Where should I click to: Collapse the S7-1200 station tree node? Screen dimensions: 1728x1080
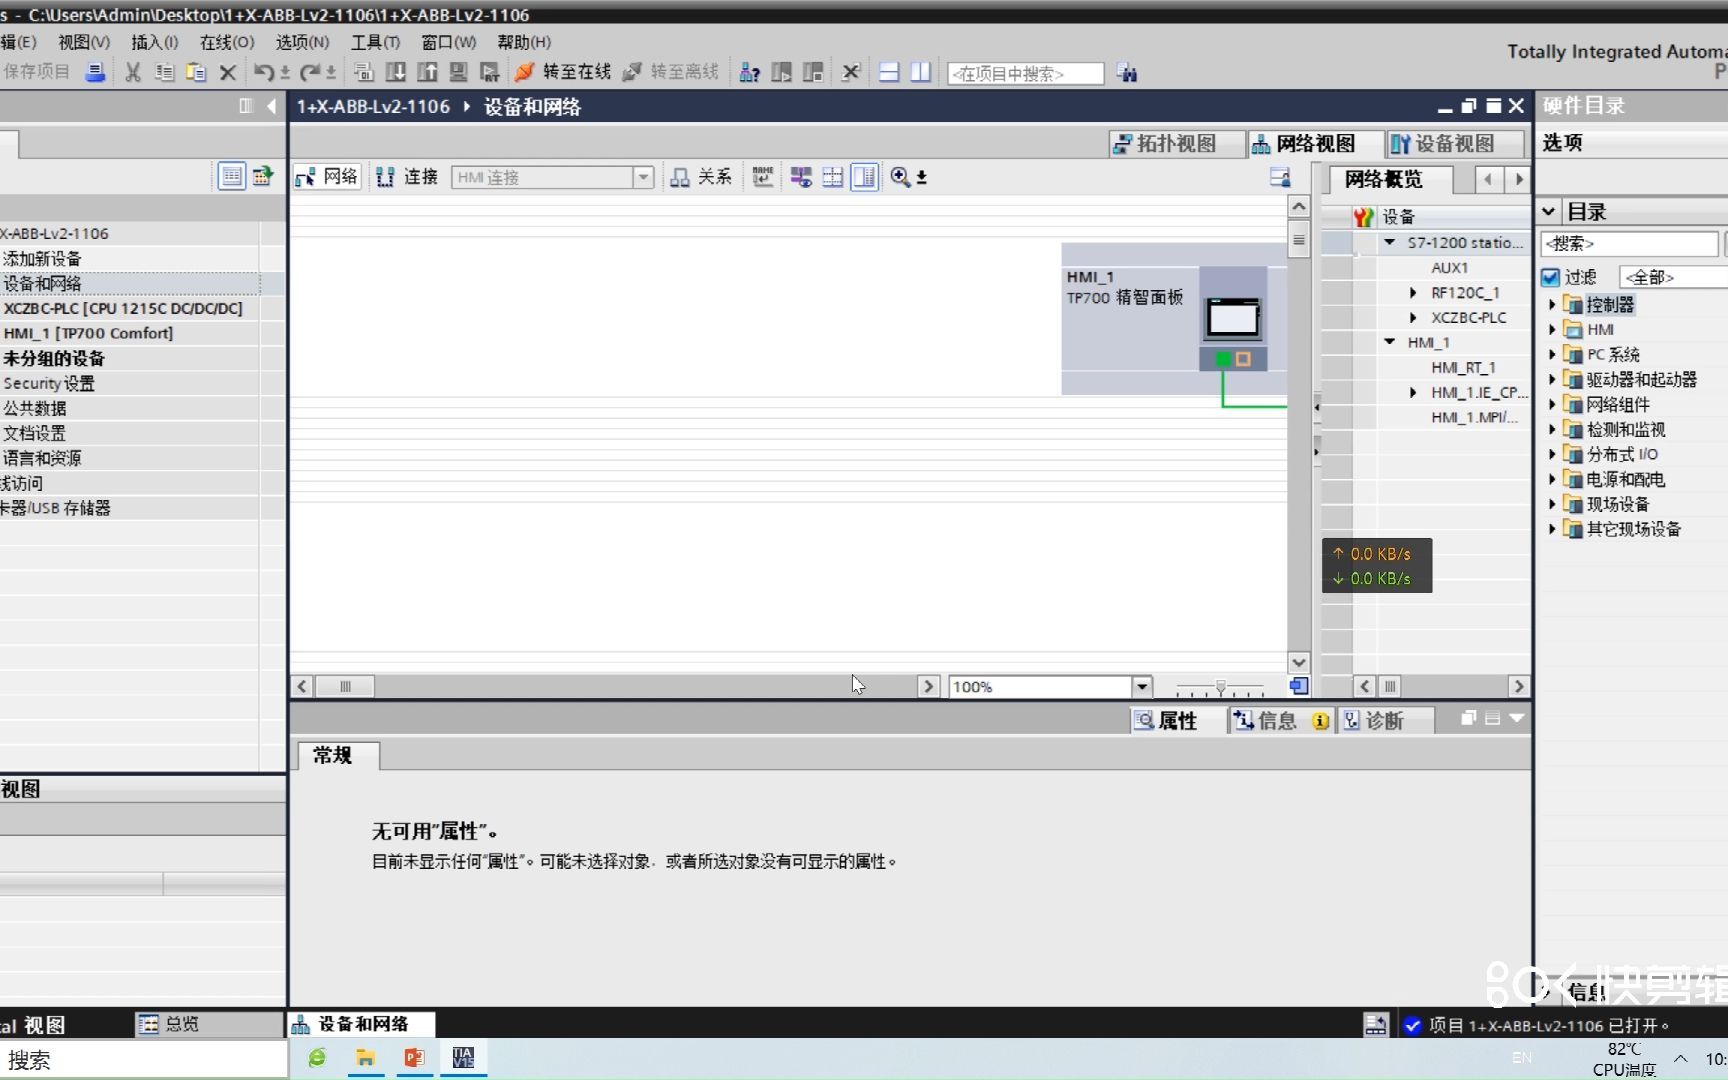(x=1389, y=242)
